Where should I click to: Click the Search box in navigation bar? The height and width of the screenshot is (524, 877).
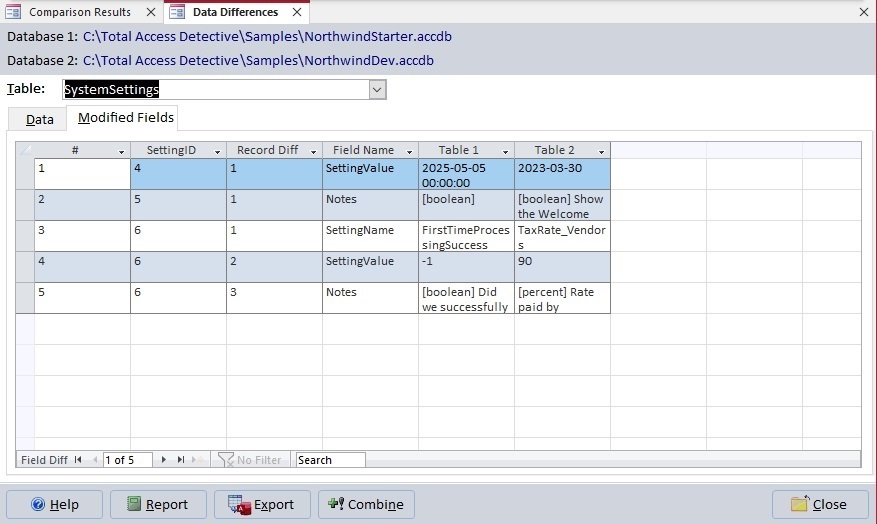(x=330, y=460)
